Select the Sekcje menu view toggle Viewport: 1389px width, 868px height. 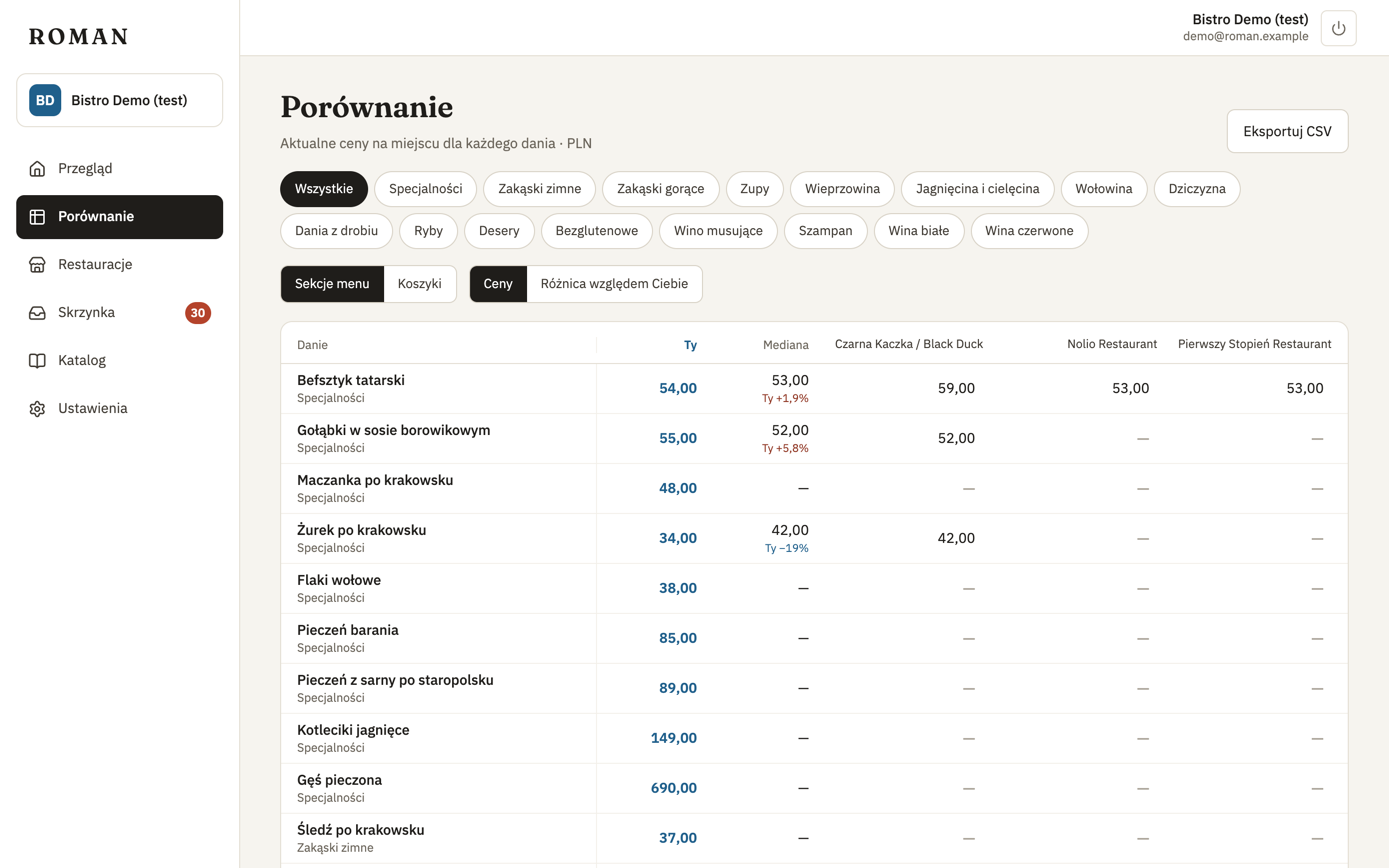coord(332,284)
